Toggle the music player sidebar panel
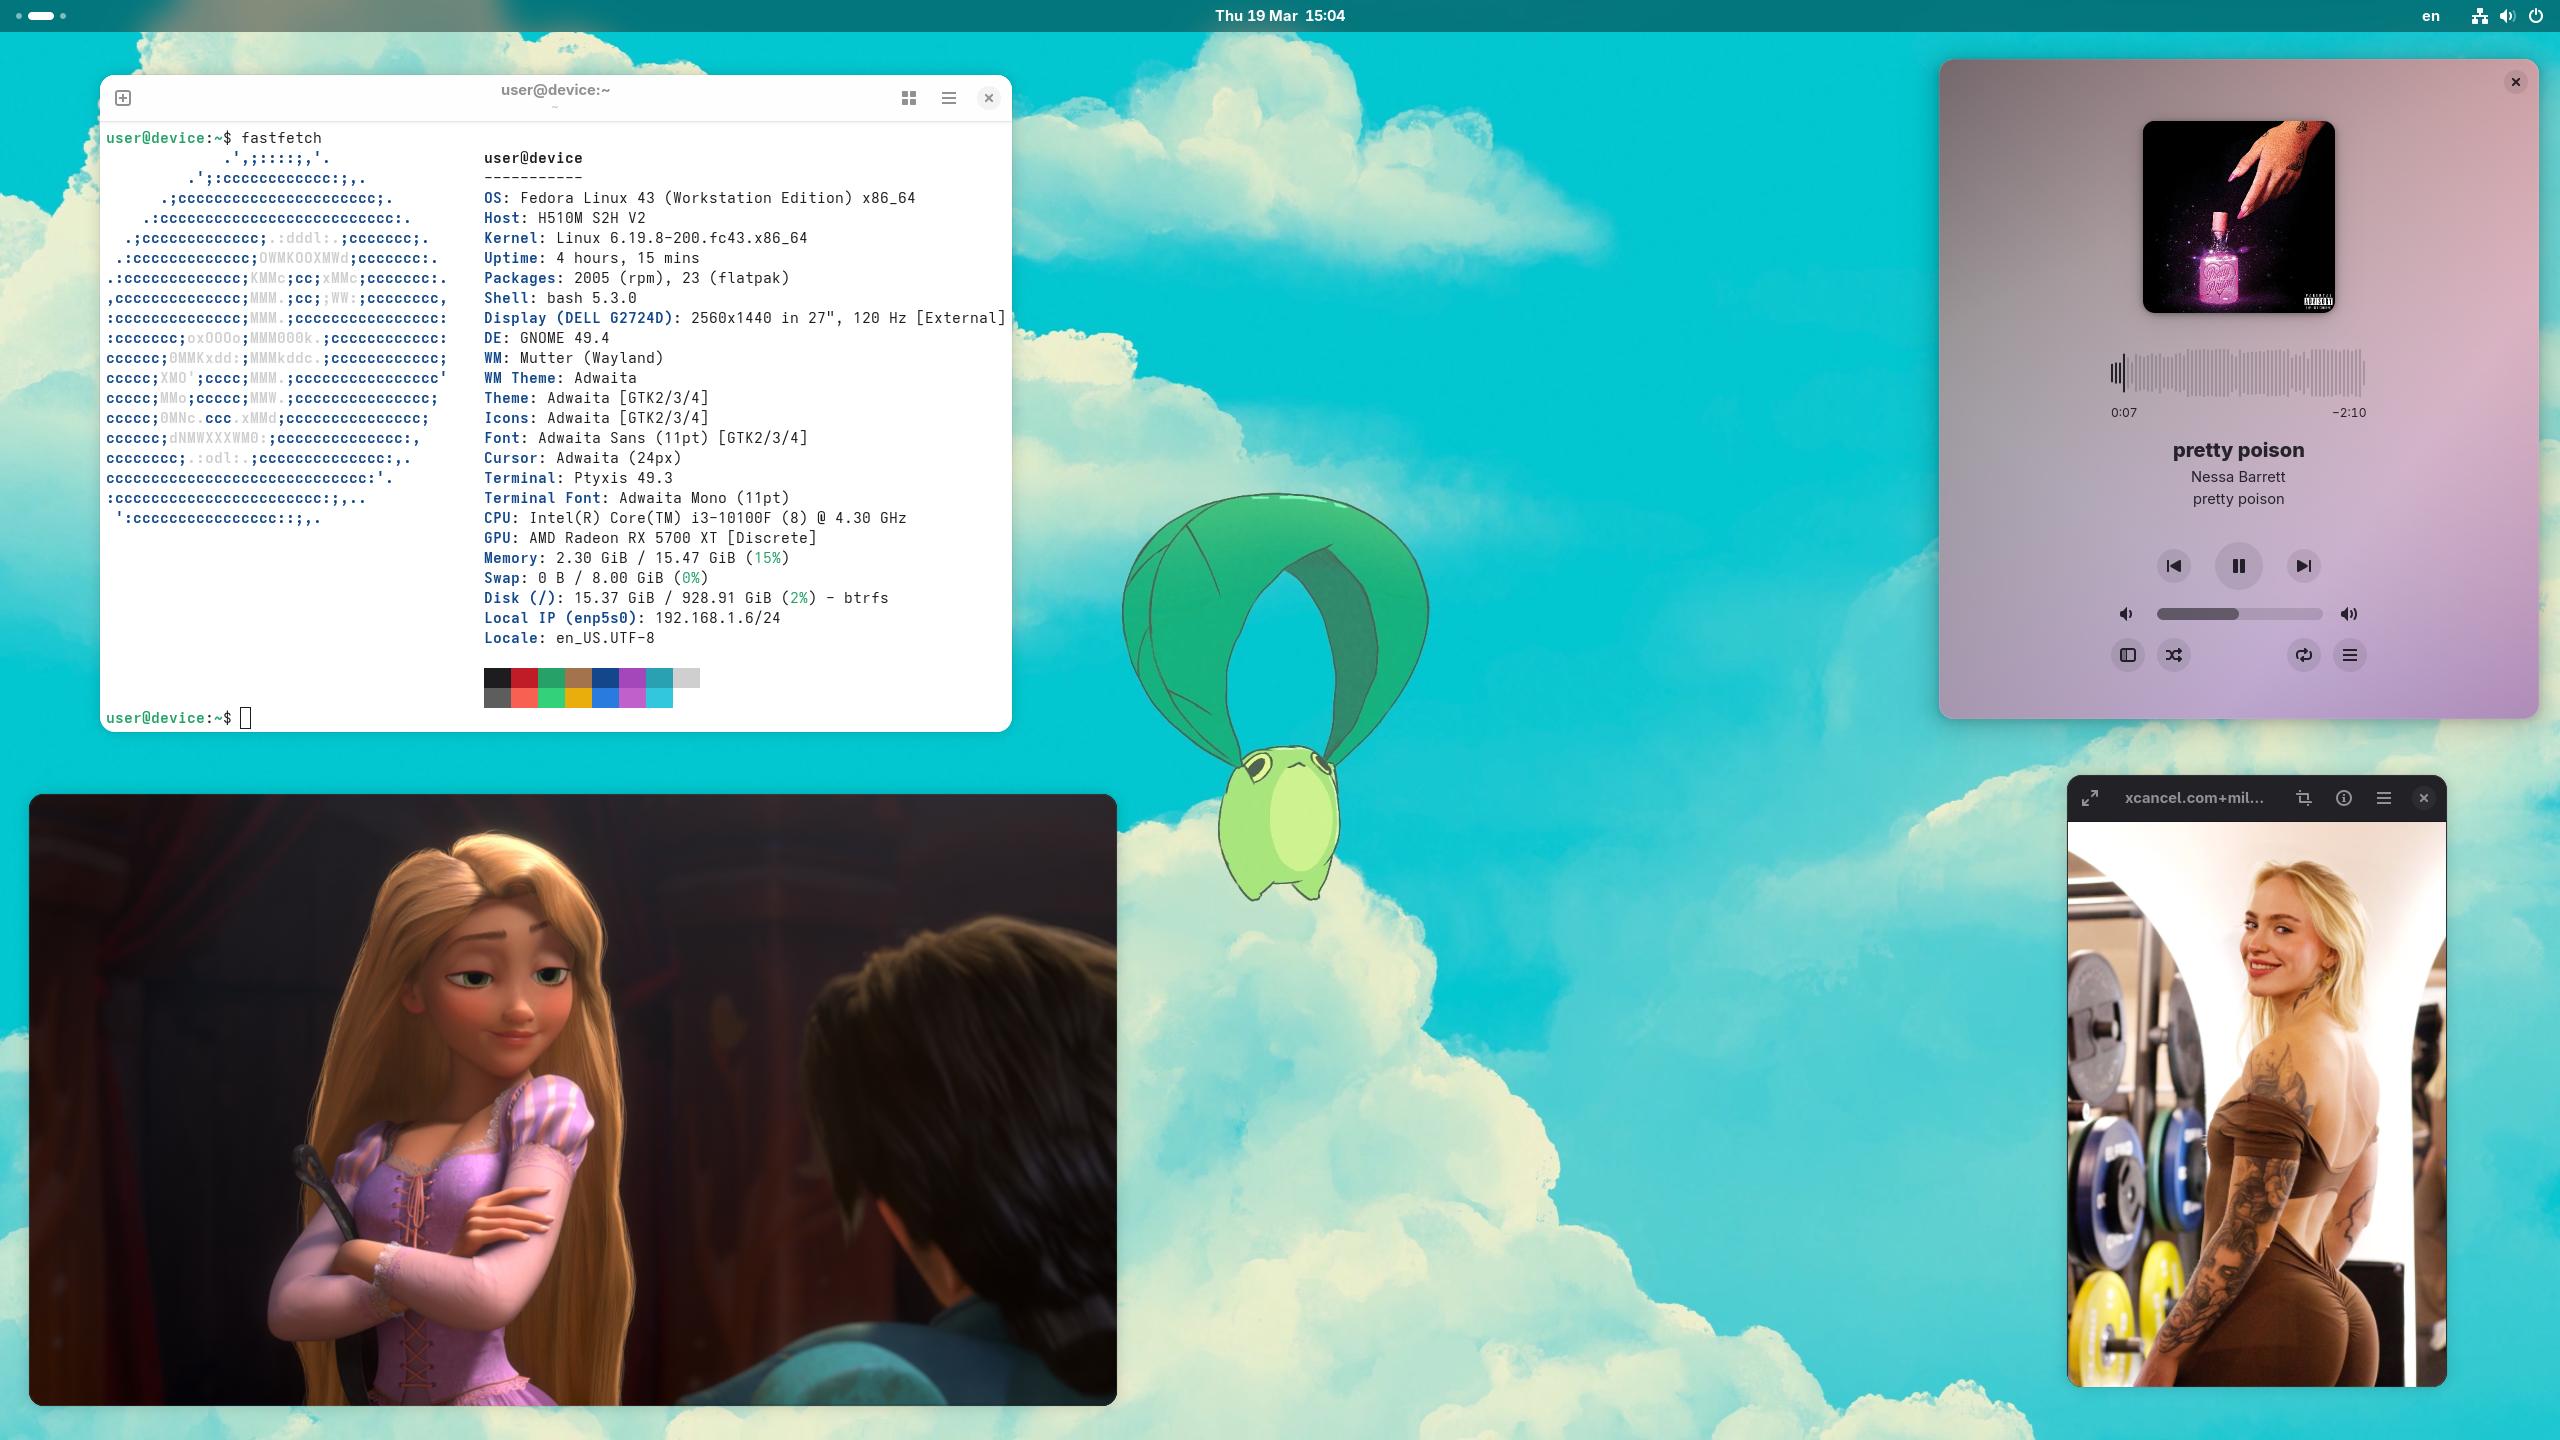The width and height of the screenshot is (2560, 1440). (2127, 655)
